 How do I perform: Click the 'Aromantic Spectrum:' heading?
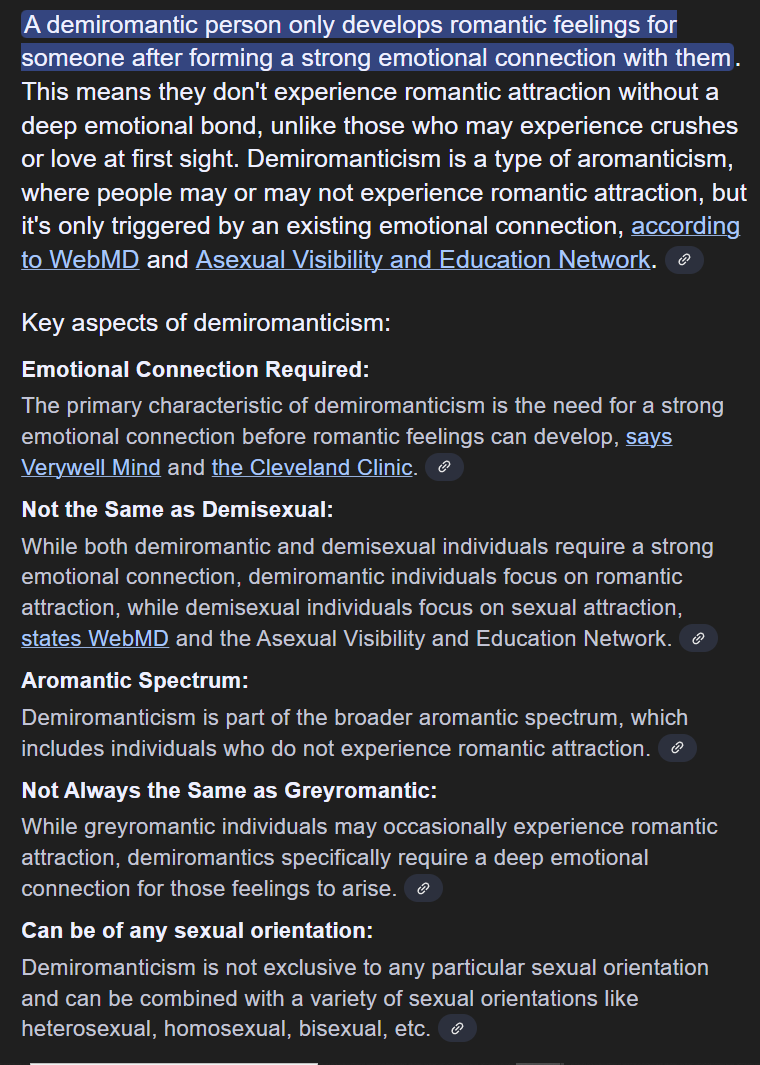pyautogui.click(x=135, y=680)
